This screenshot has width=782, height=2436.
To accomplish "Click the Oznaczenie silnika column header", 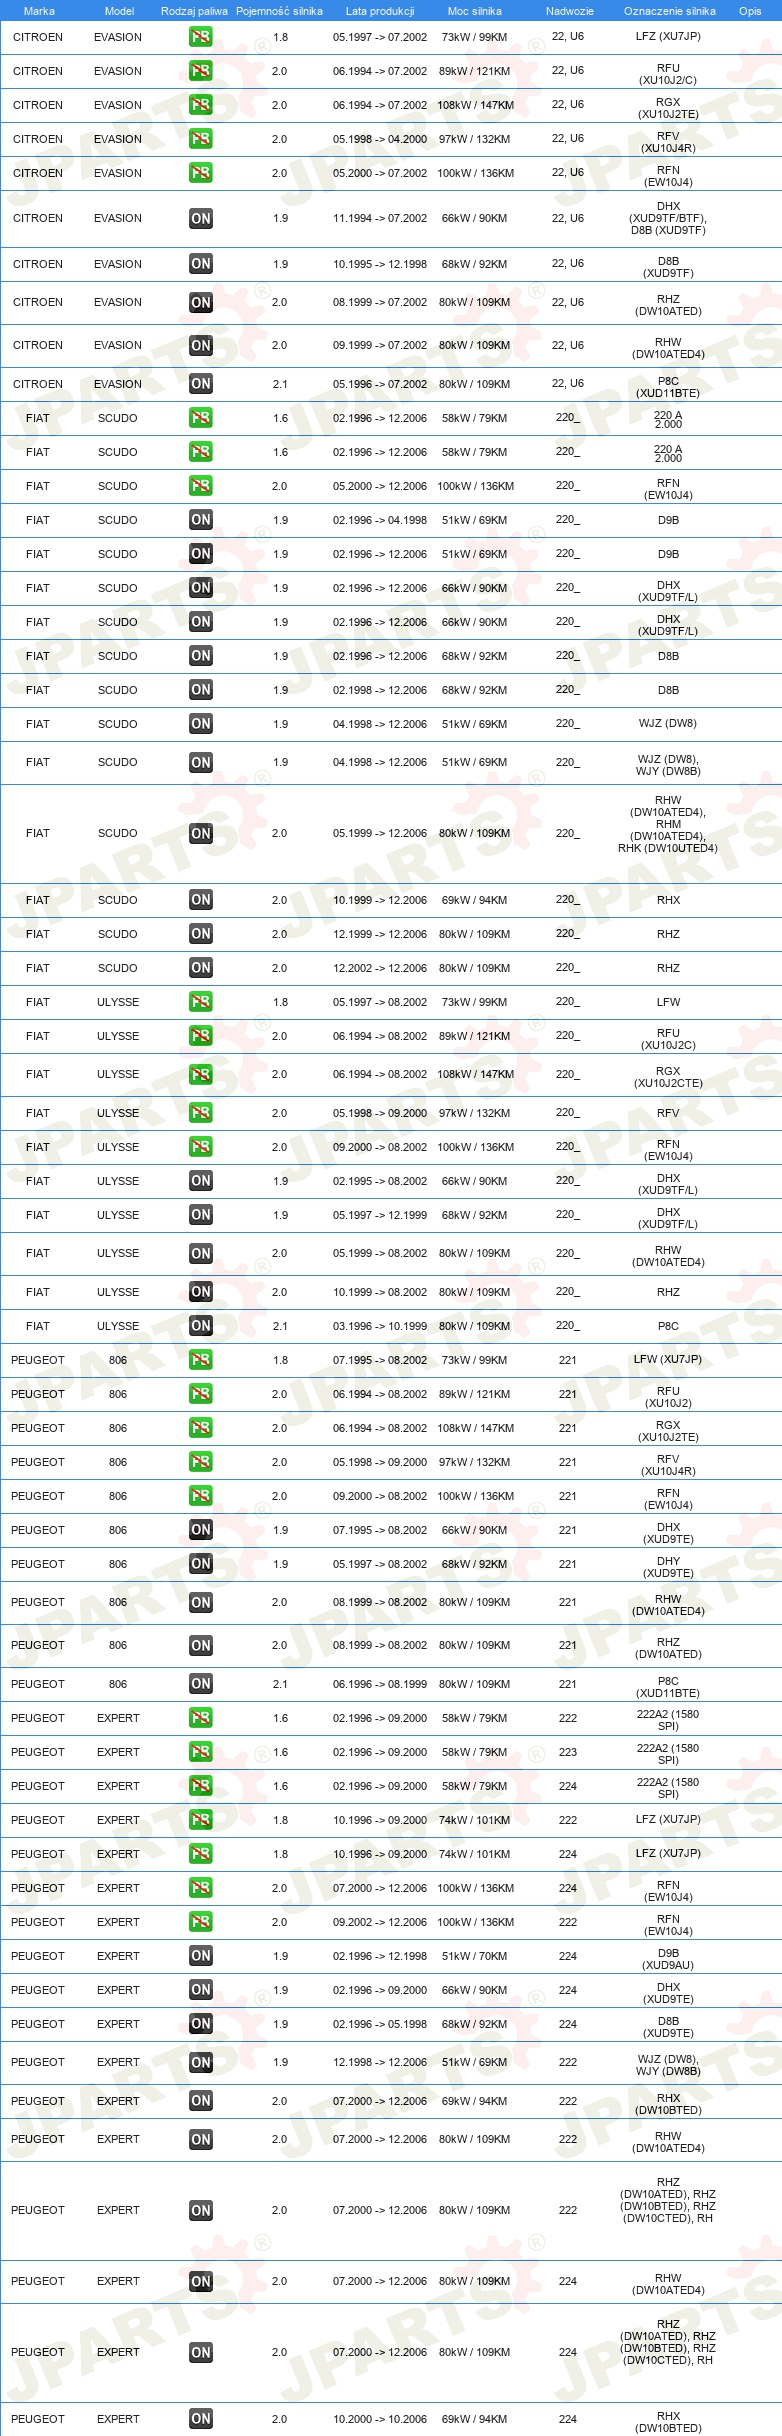I will coord(670,11).
